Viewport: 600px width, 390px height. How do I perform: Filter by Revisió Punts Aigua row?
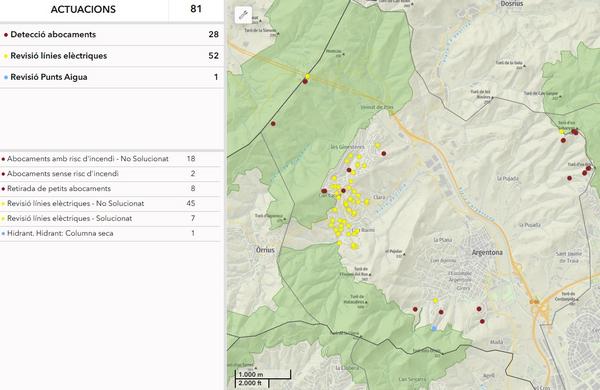[112, 78]
